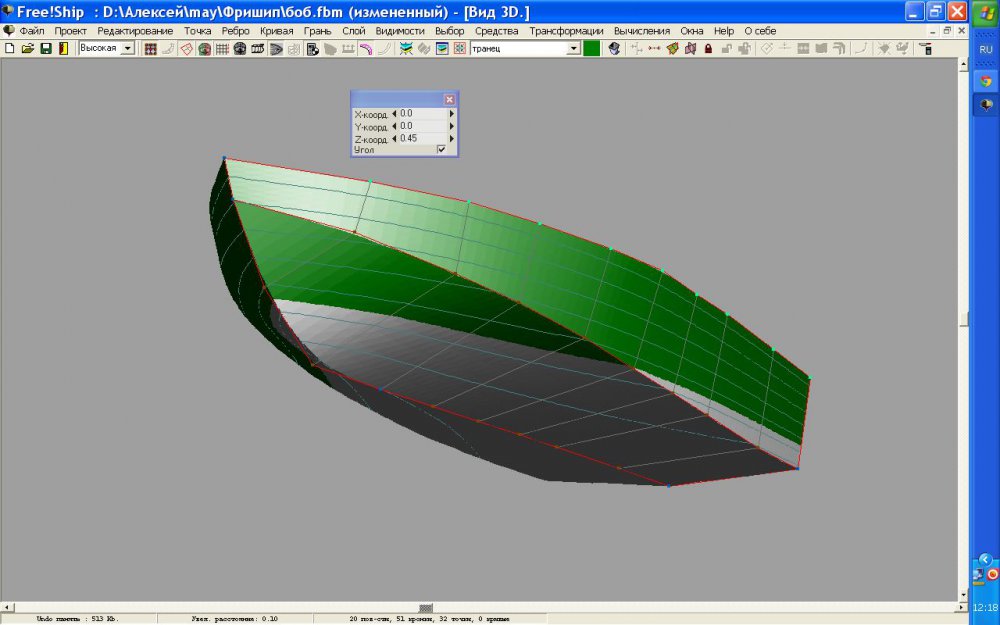Open the Вычисления menu

pyautogui.click(x=642, y=31)
